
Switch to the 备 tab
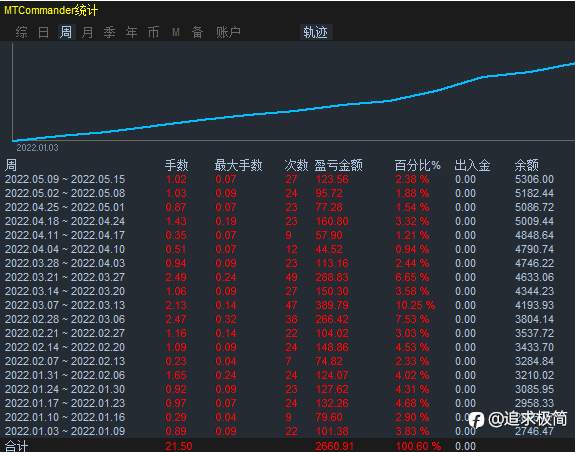[x=198, y=32]
